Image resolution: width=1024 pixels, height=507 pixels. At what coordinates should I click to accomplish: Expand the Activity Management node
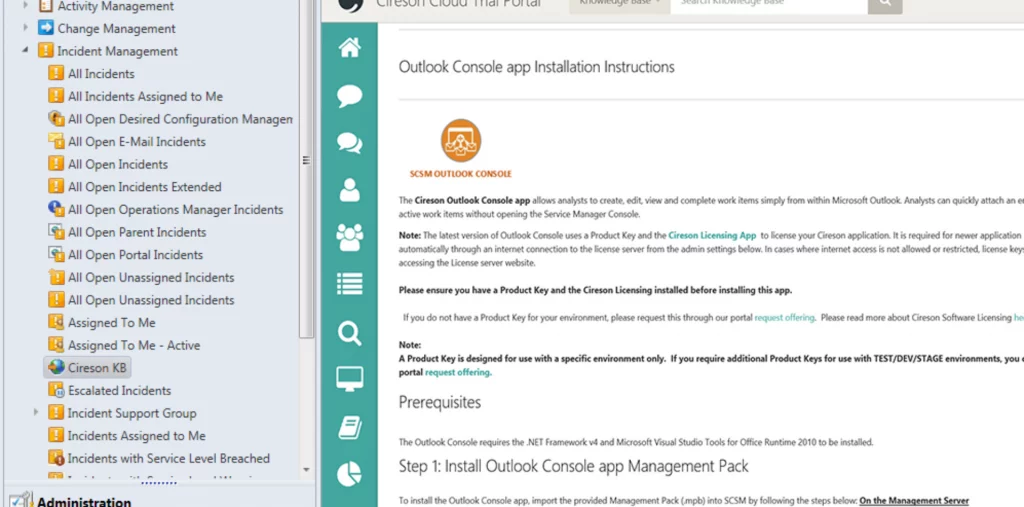(25, 6)
